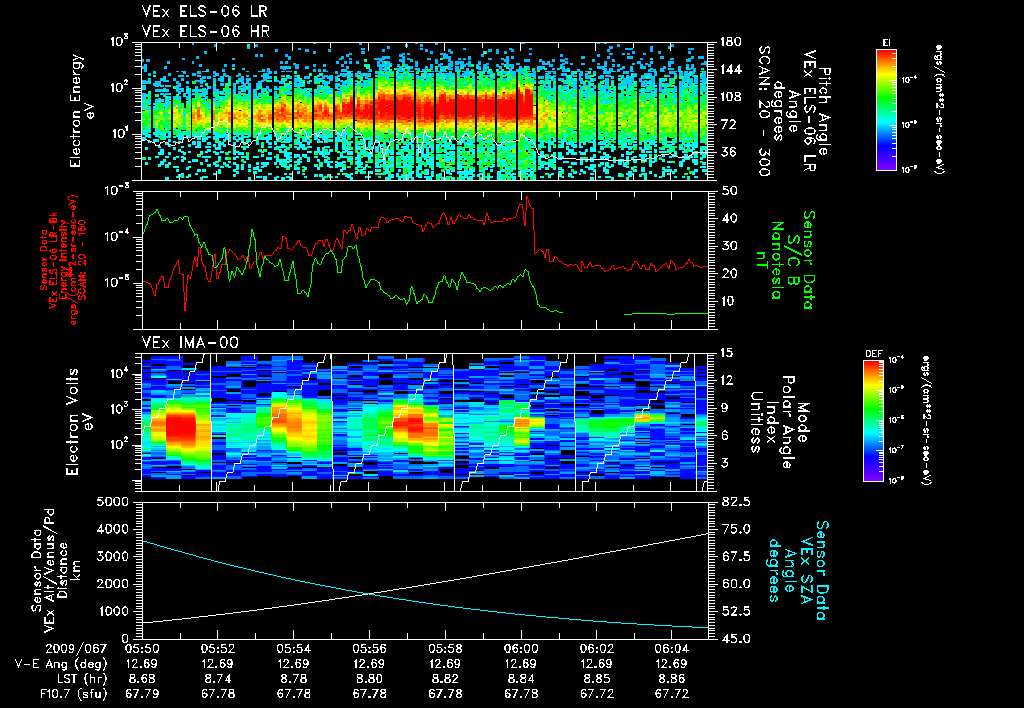Screen dimensions: 1024x708
Task: Click the LST value 8.82
Action: pos(445,679)
